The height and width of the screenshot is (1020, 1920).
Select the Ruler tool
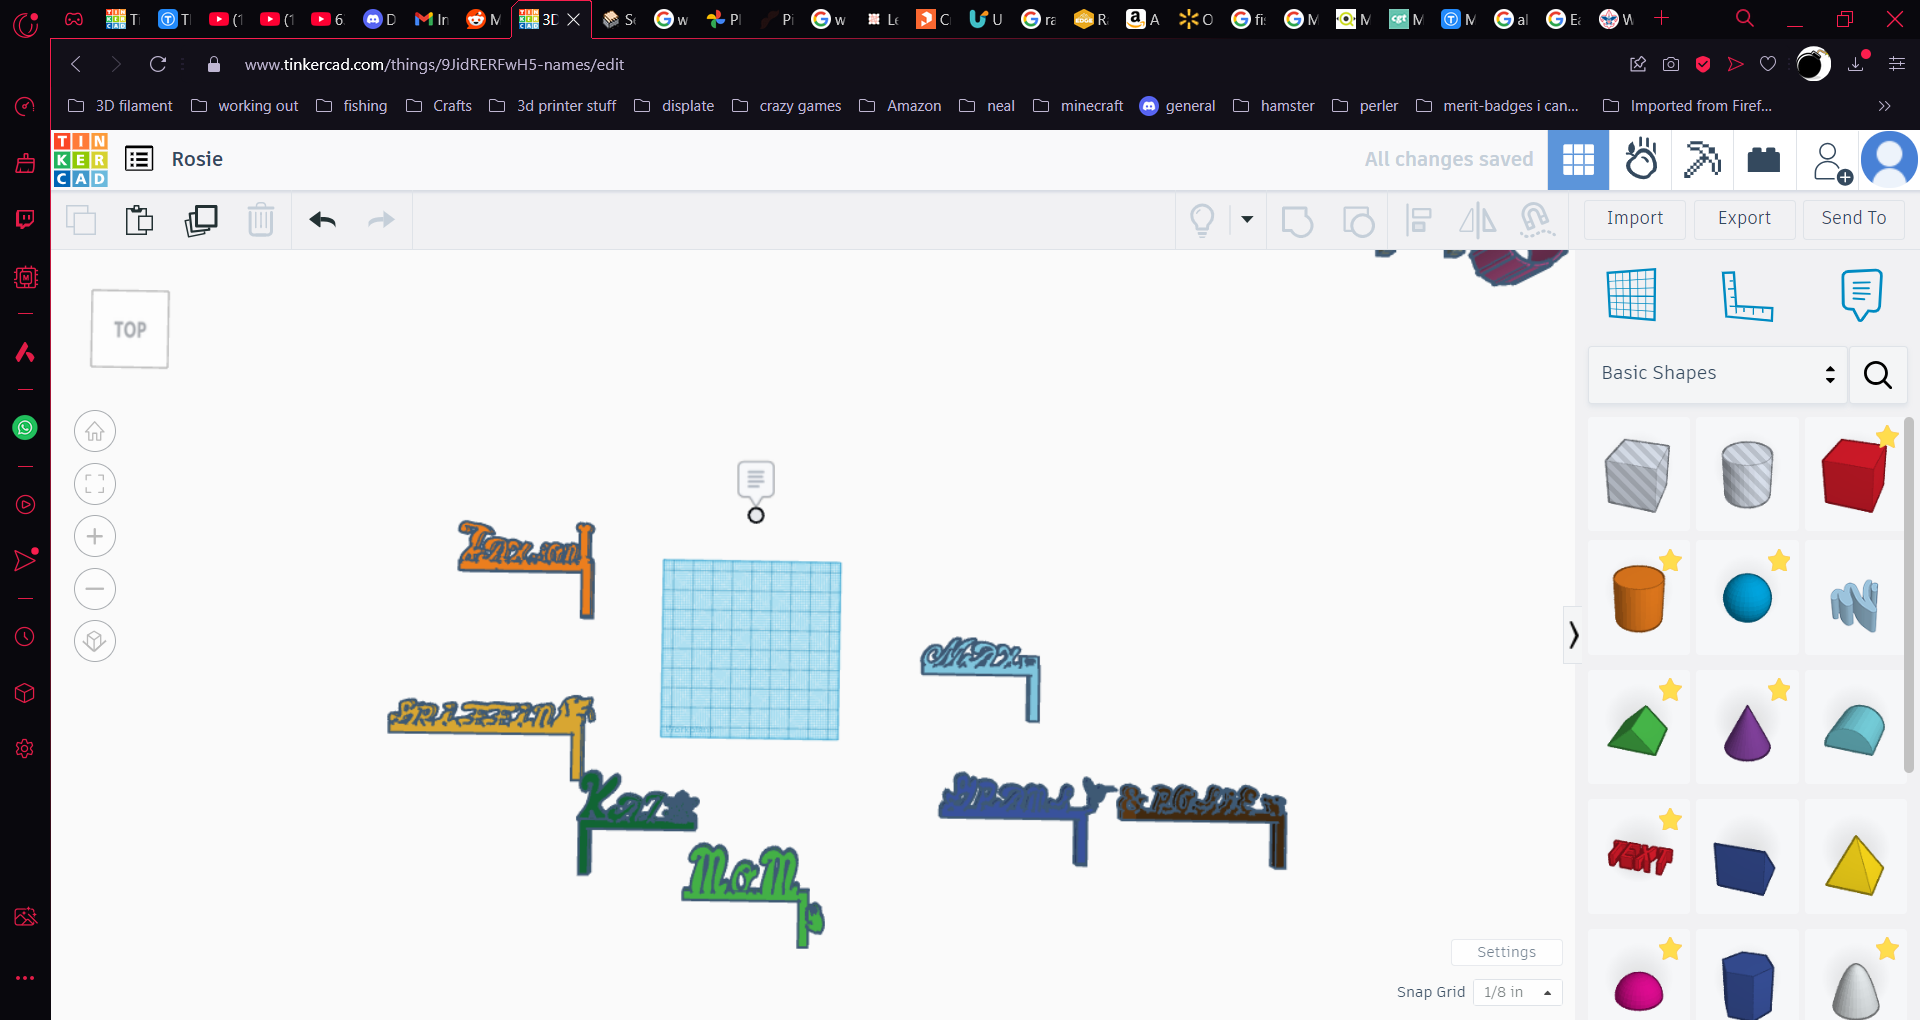pos(1747,296)
